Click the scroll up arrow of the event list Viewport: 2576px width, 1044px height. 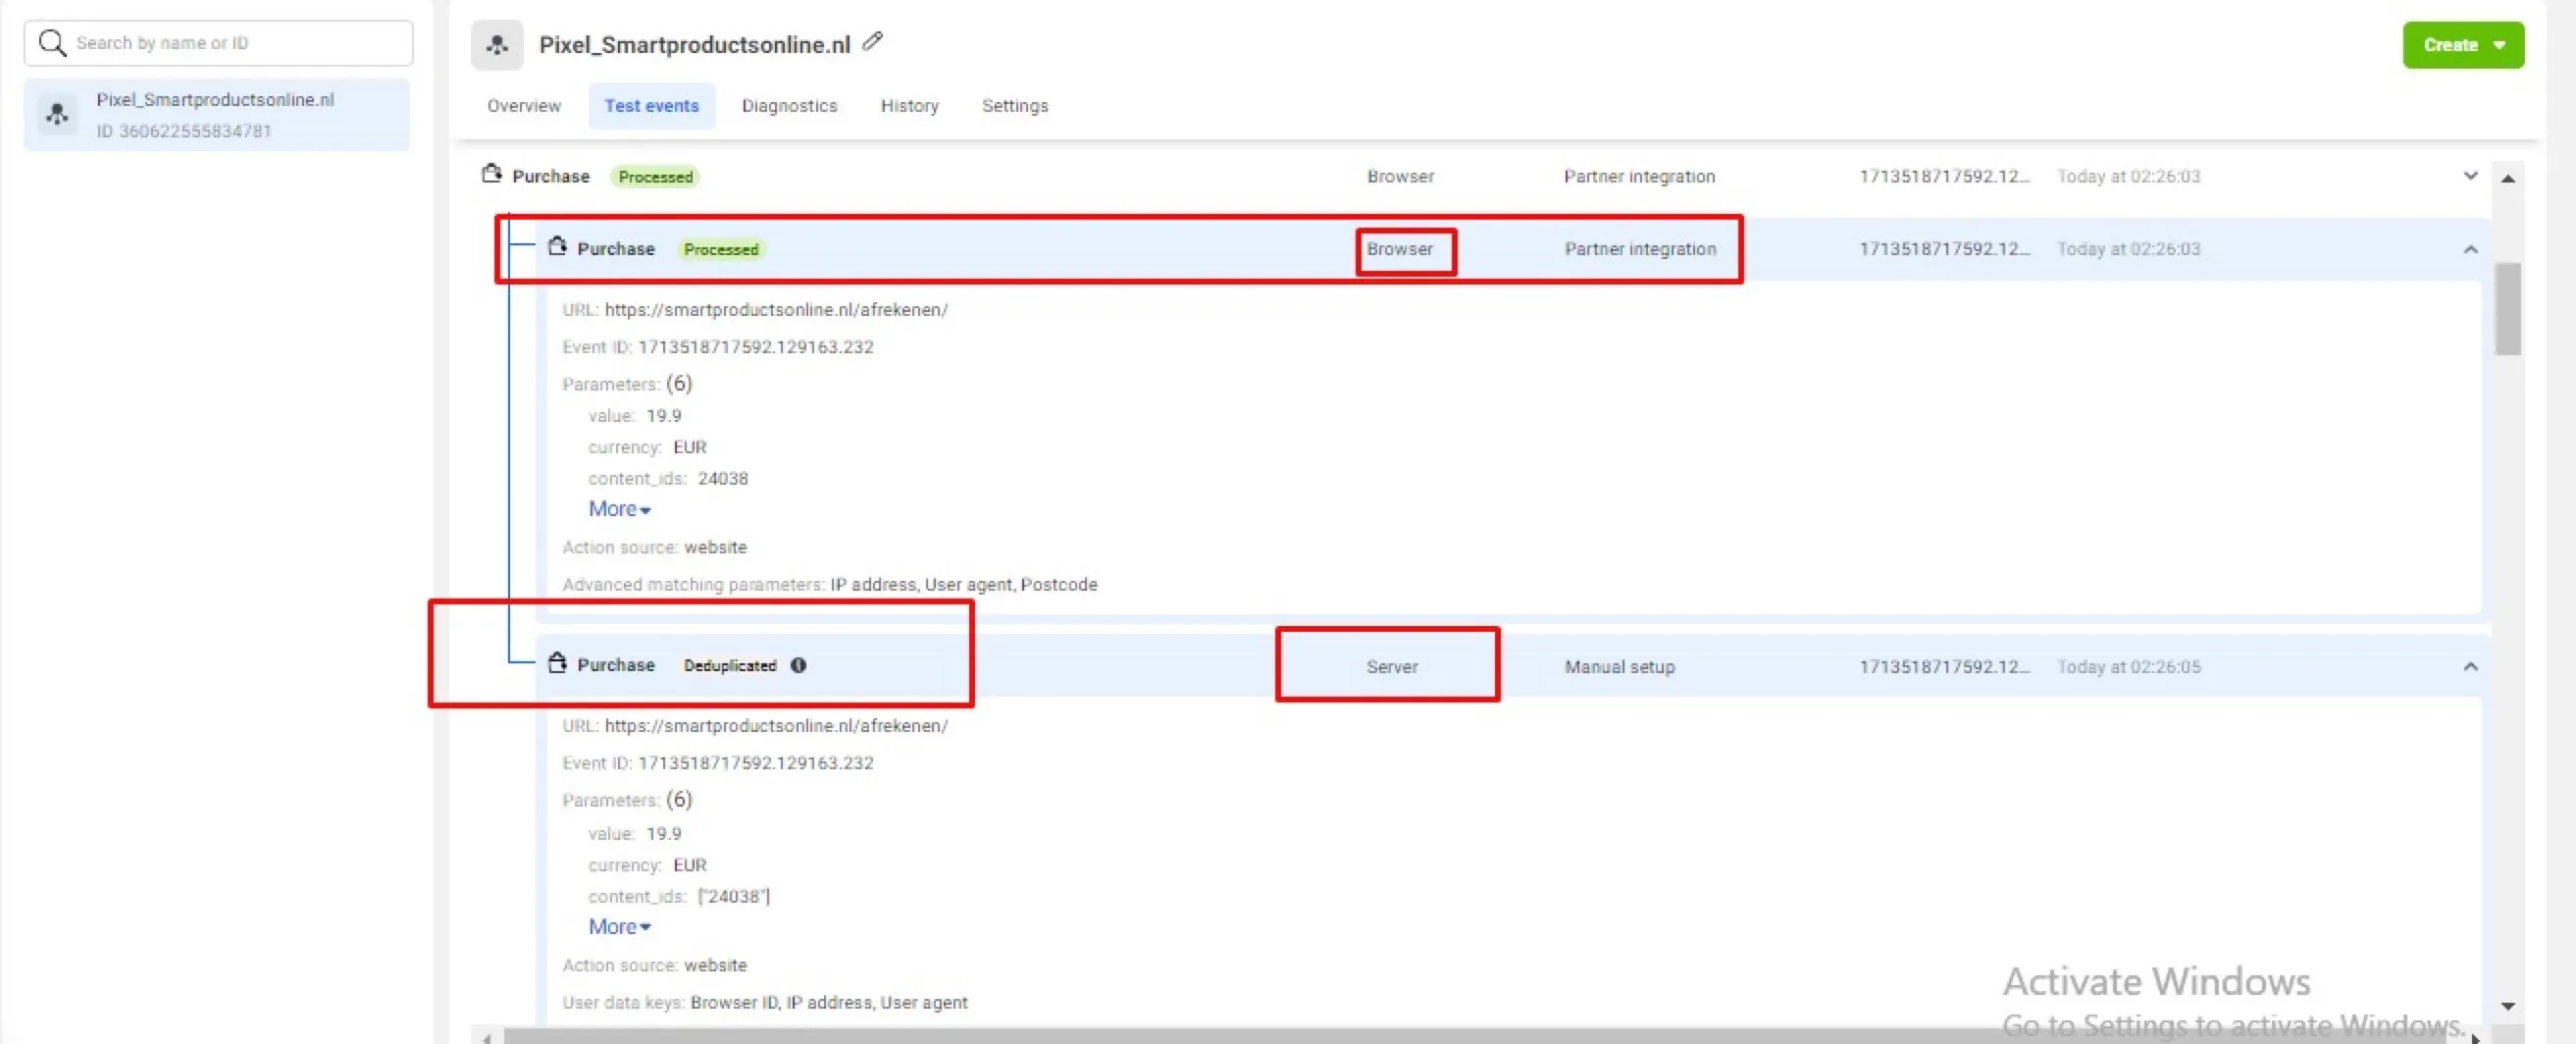(2507, 178)
